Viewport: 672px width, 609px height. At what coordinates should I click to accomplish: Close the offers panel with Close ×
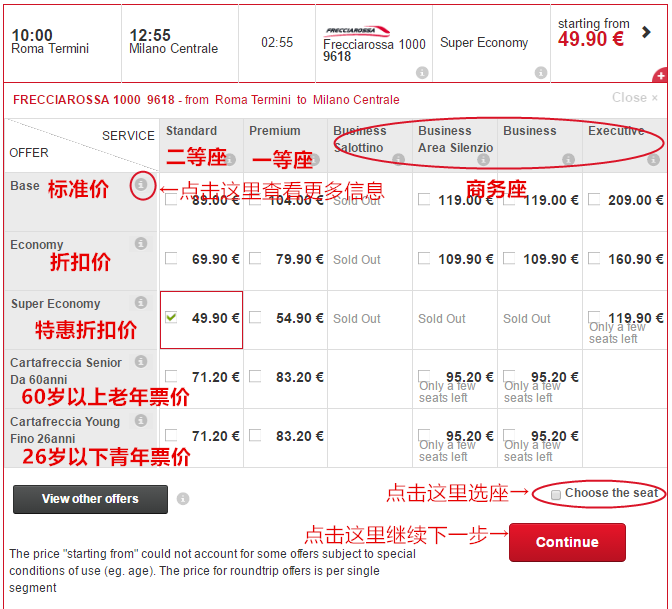(635, 98)
